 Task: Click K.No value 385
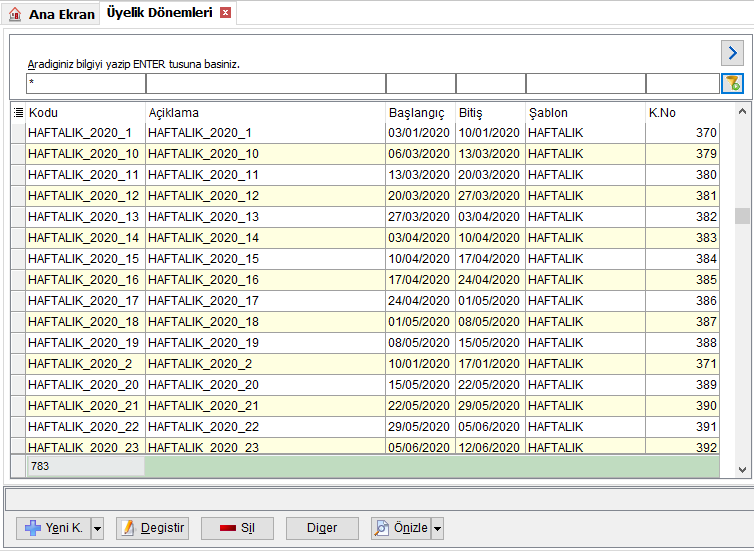682,280
